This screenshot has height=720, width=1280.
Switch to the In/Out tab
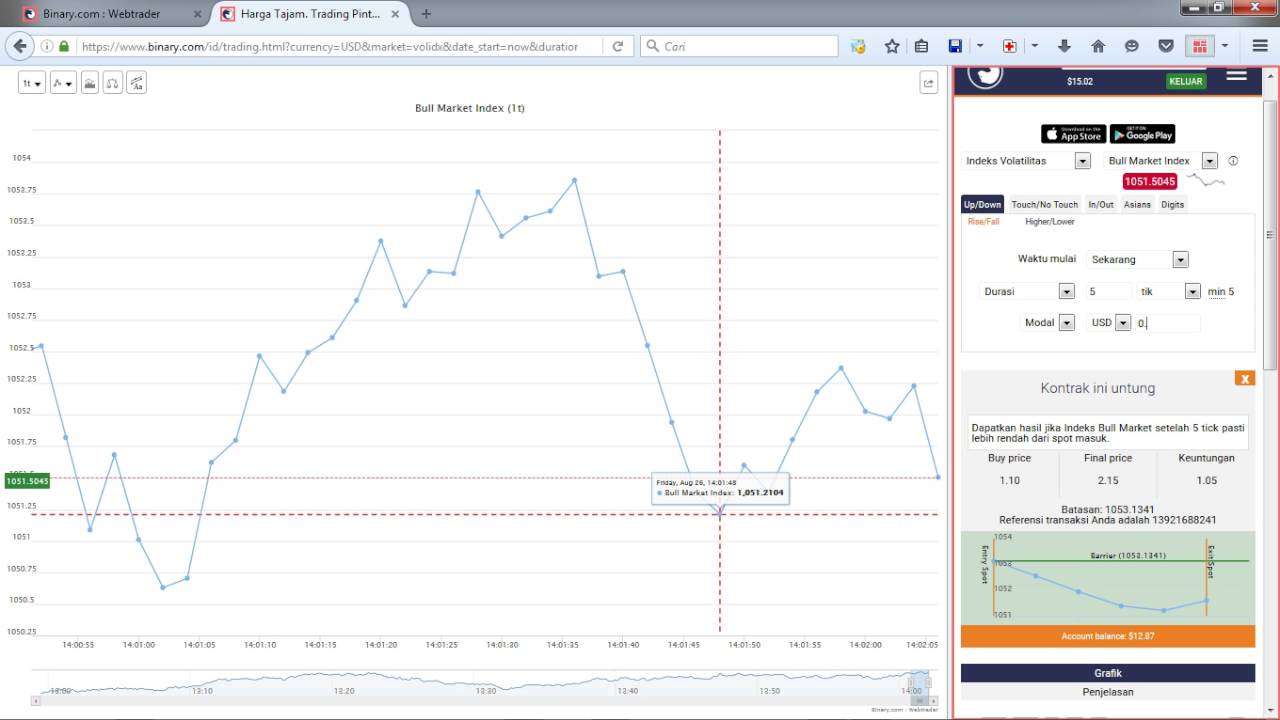1101,204
